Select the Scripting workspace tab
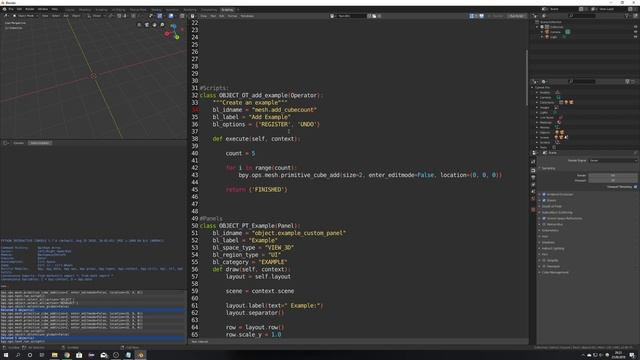640x360 pixels. (227, 9)
